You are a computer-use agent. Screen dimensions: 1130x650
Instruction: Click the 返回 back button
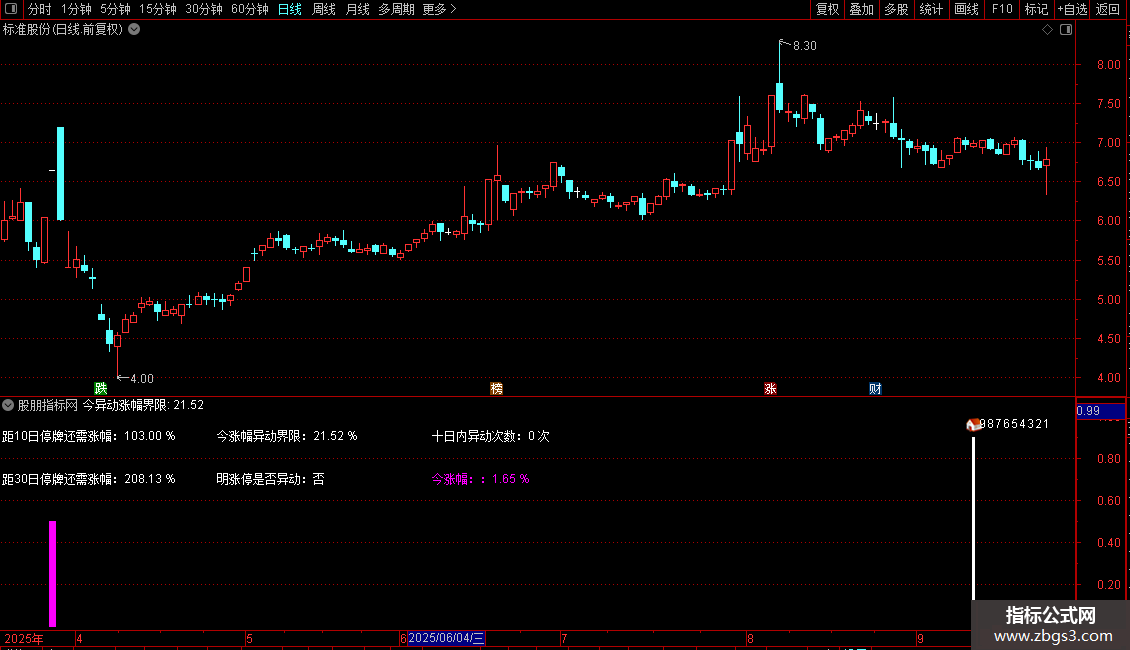[x=1108, y=9]
